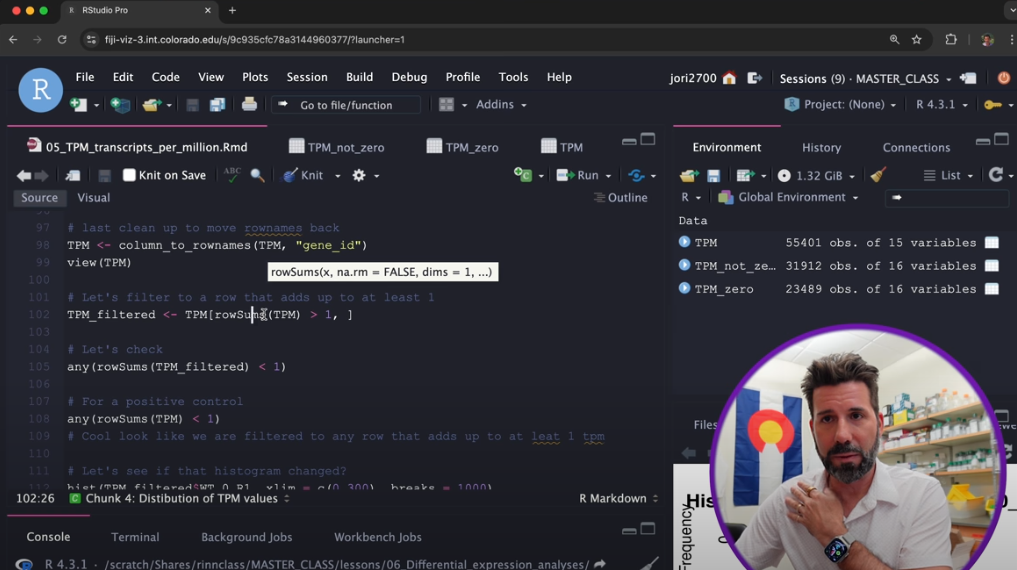Open the Chunk 4 navigation dropdown
Screen dimensions: 1017x570
point(180,499)
